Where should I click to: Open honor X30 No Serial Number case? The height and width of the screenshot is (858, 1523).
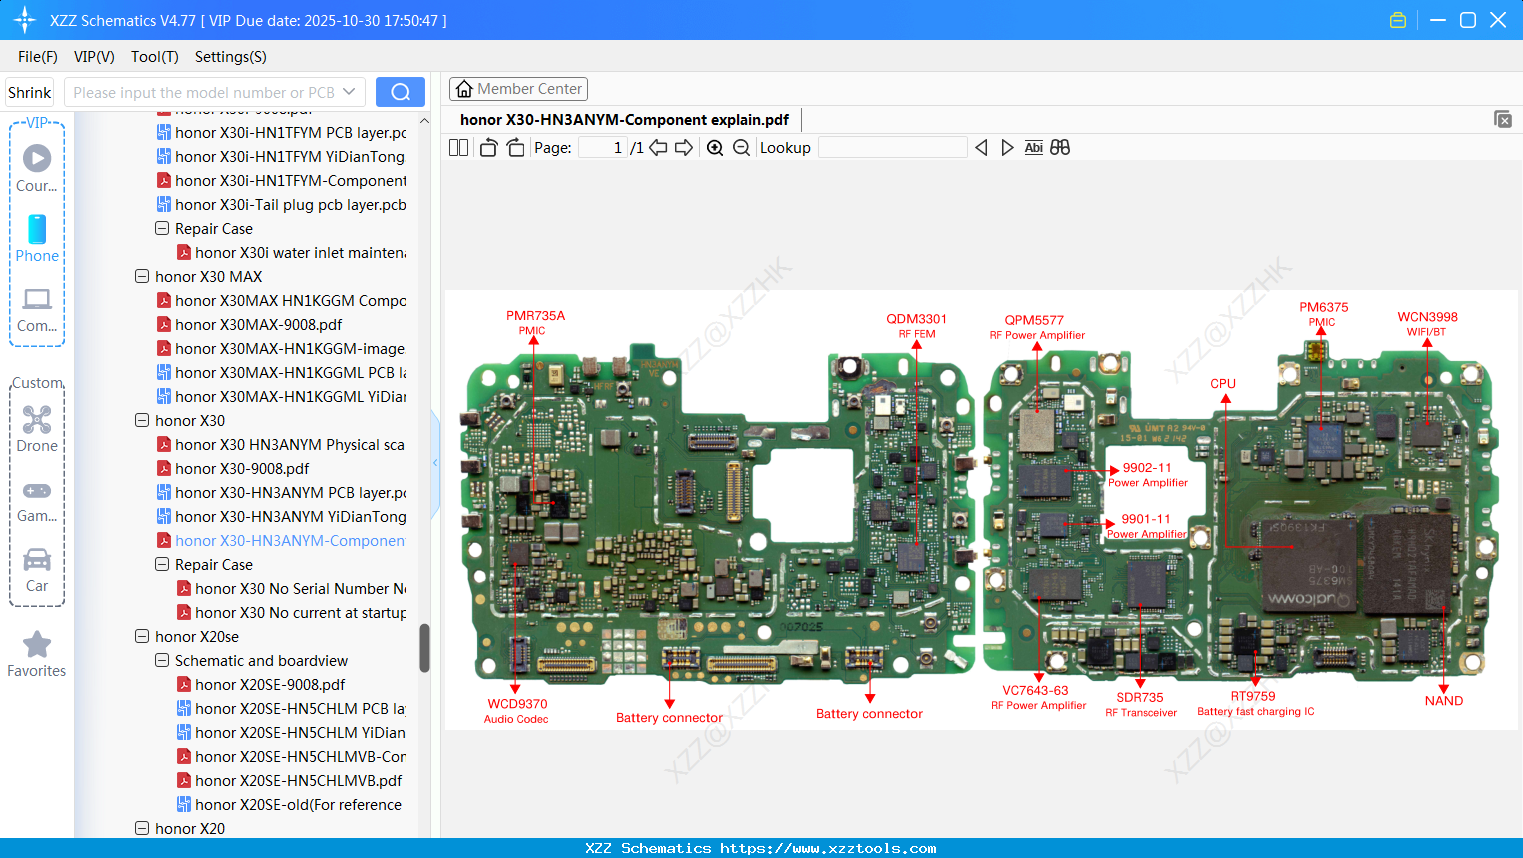point(300,588)
